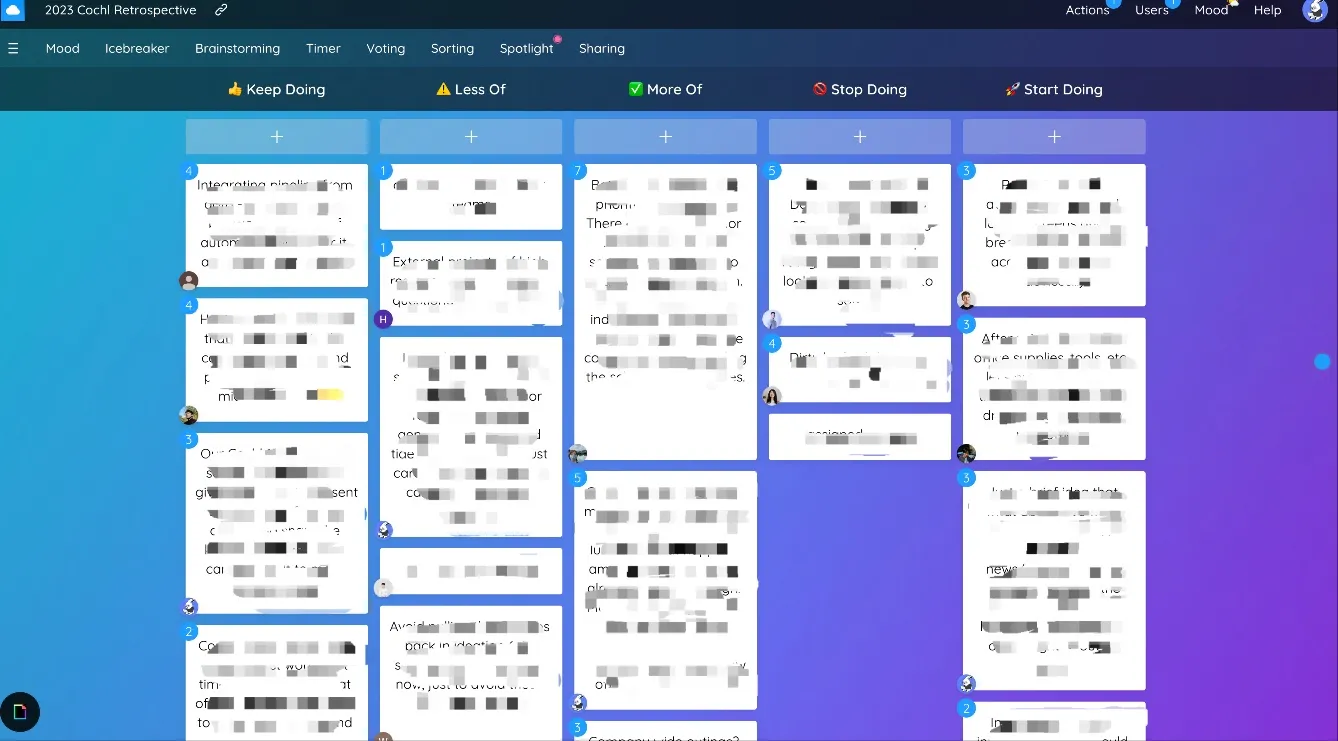Click vote badge 2 on last Start Doing card
This screenshot has width=1338, height=741.
[966, 708]
